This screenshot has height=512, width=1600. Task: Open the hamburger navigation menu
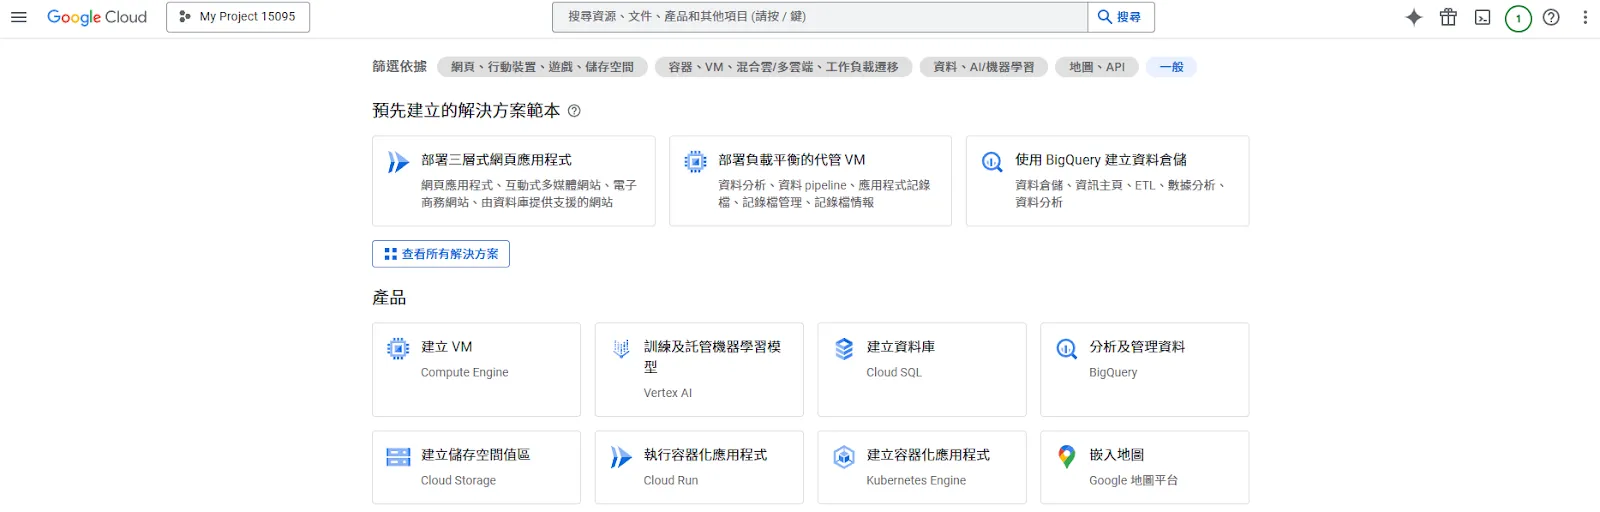[18, 17]
